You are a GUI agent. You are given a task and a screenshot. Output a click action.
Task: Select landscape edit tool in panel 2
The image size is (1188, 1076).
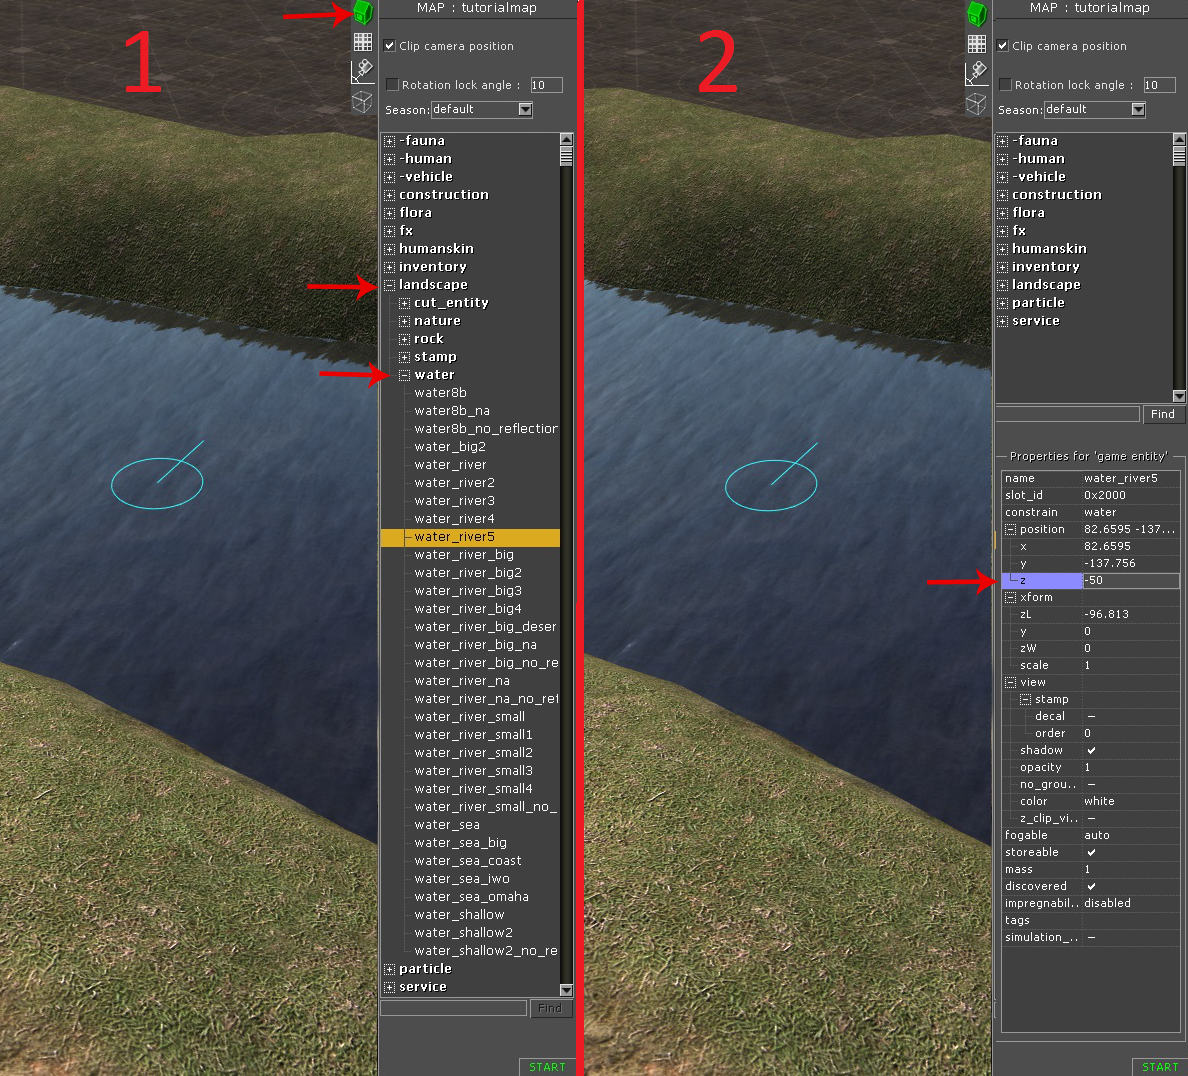coord(977,73)
